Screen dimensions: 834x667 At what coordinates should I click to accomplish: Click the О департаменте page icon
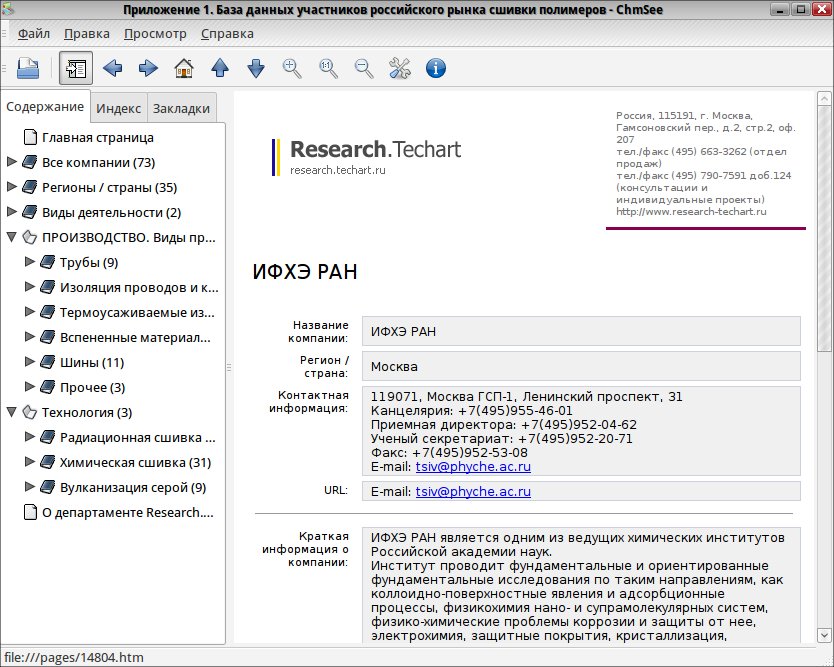point(30,512)
